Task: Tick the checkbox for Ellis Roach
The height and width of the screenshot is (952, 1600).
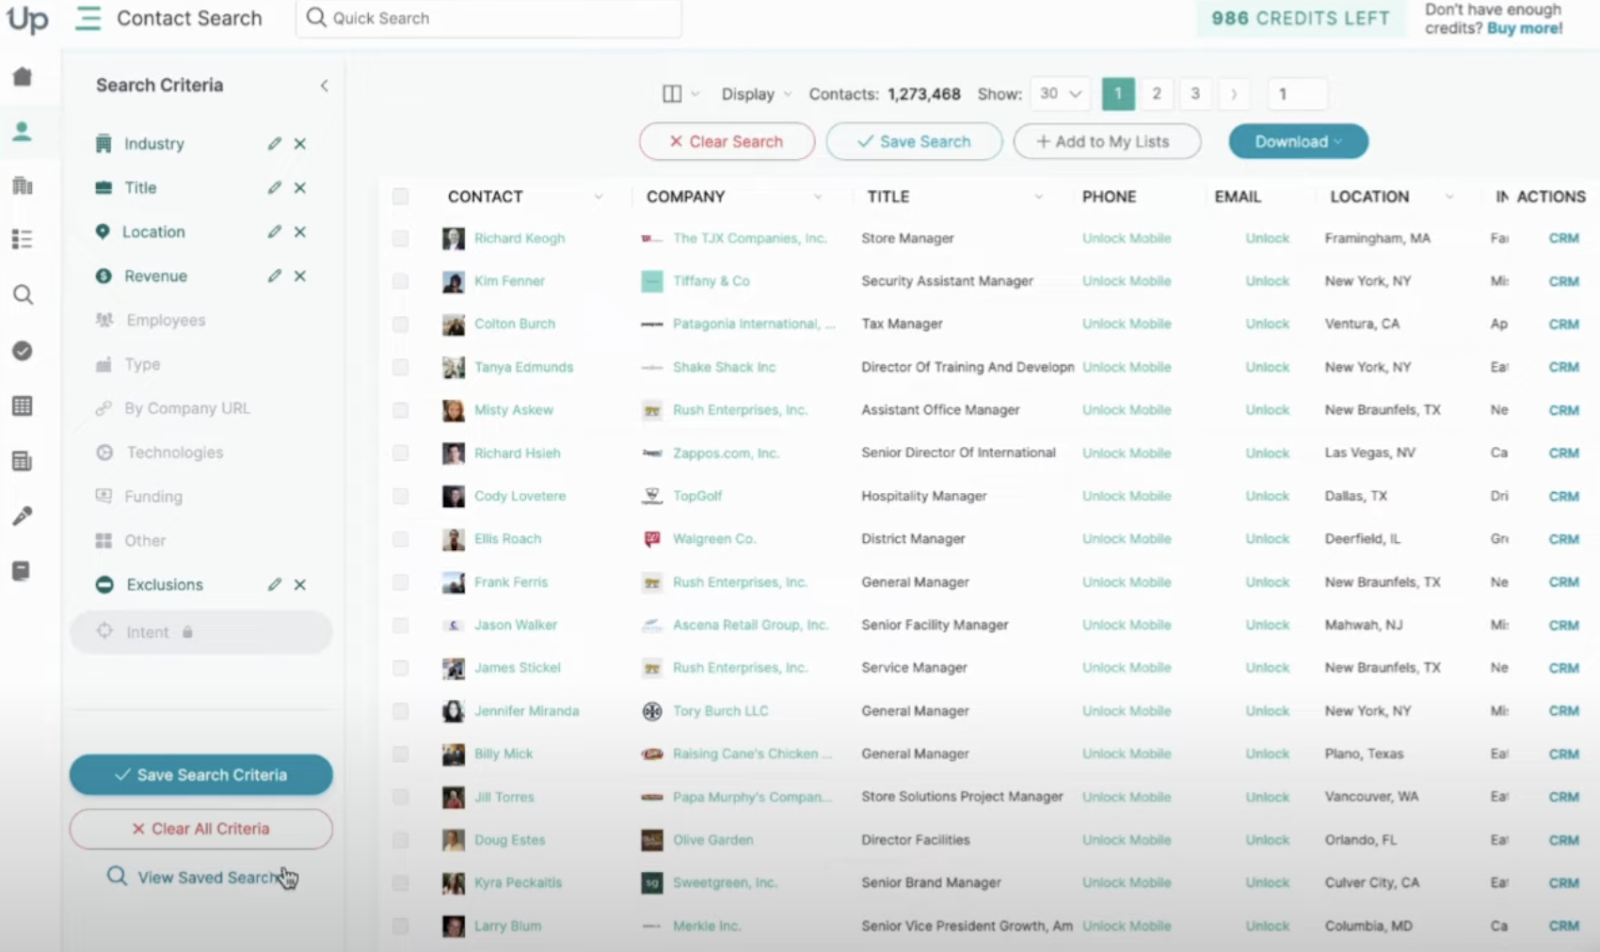Action: (400, 539)
